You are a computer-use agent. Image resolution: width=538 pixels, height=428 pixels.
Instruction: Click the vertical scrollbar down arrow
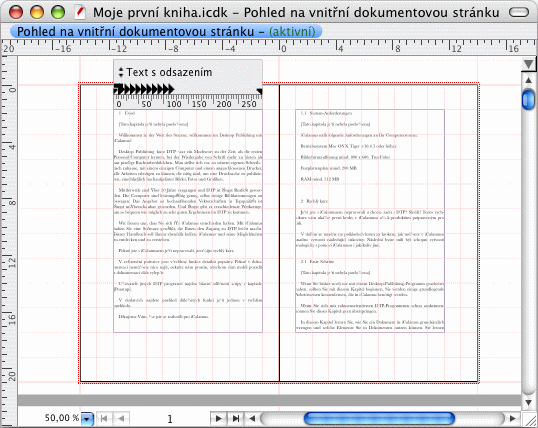click(528, 403)
